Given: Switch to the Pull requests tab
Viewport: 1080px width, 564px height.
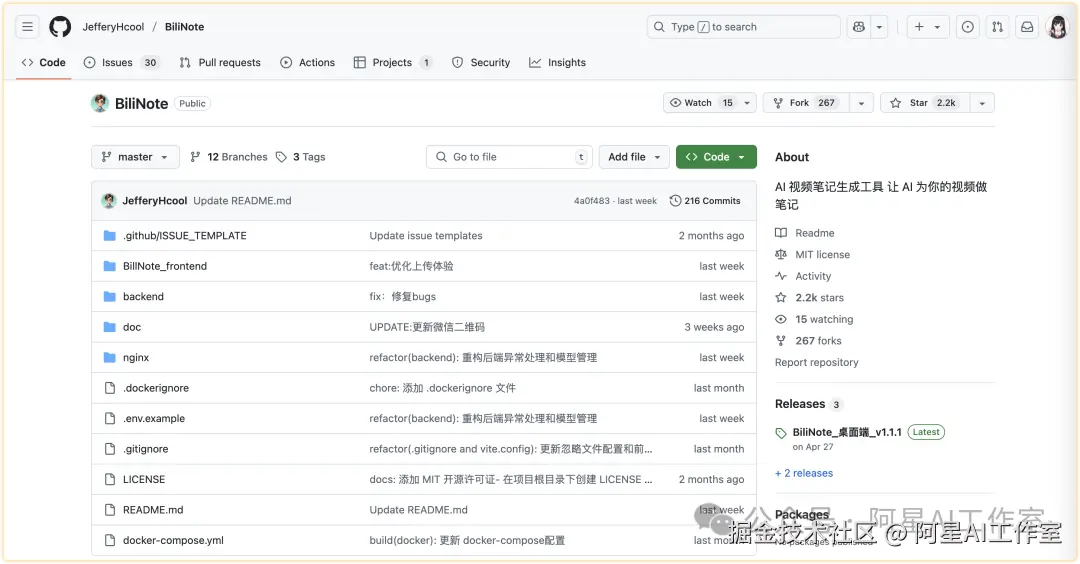Looking at the screenshot, I should tap(220, 62).
